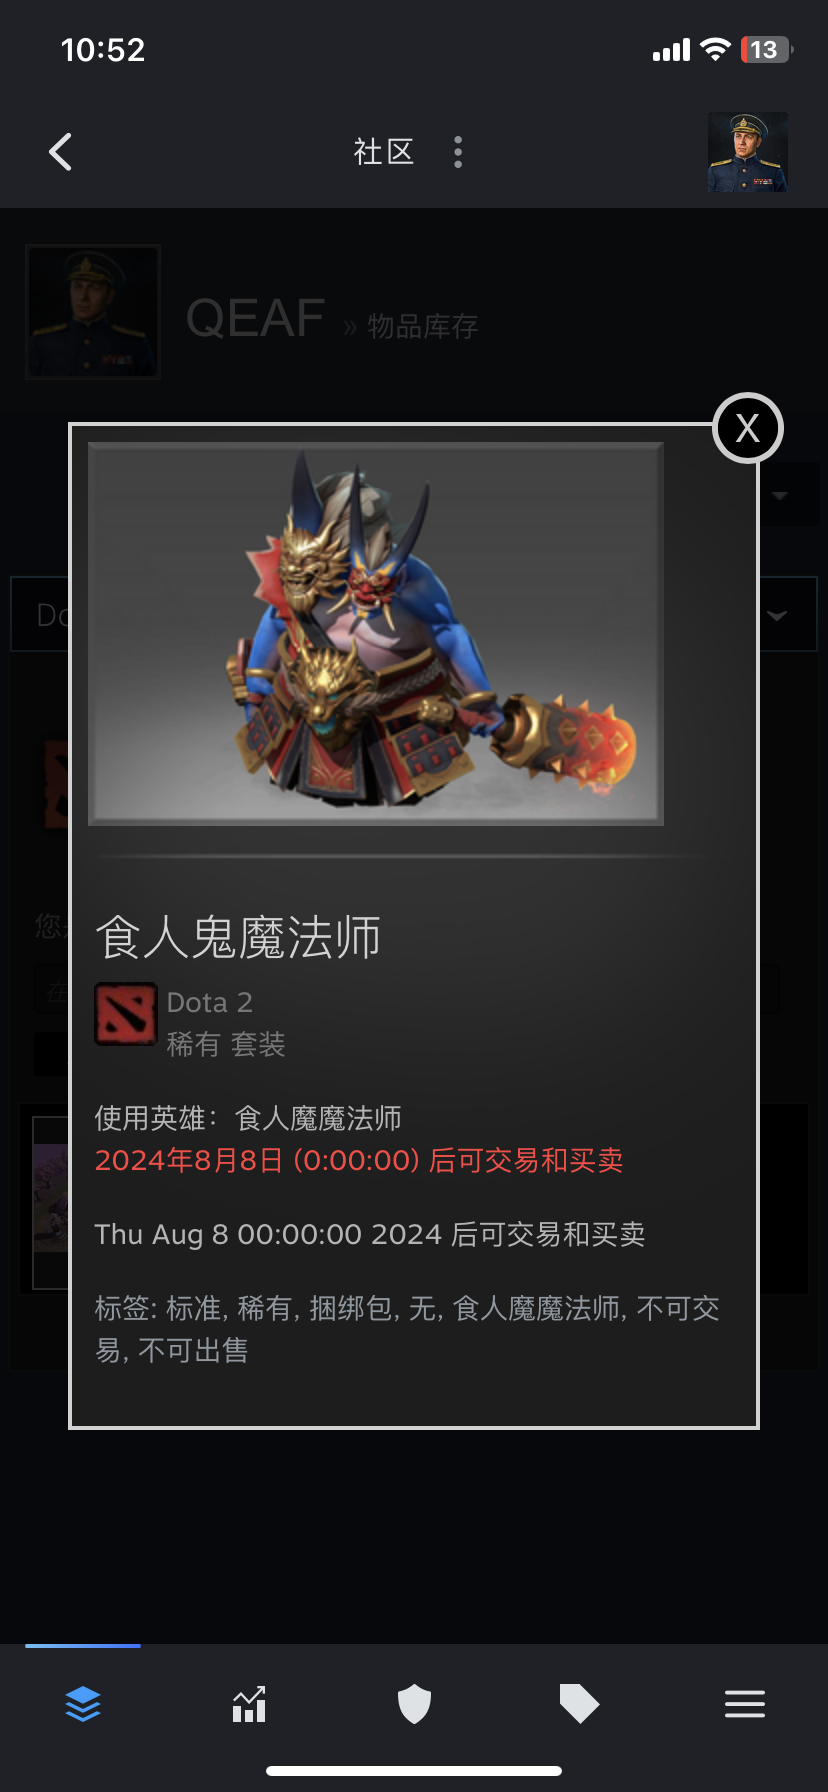Tap the item title 食人鬼魔法师
Screen dimensions: 828x1792
(x=238, y=938)
